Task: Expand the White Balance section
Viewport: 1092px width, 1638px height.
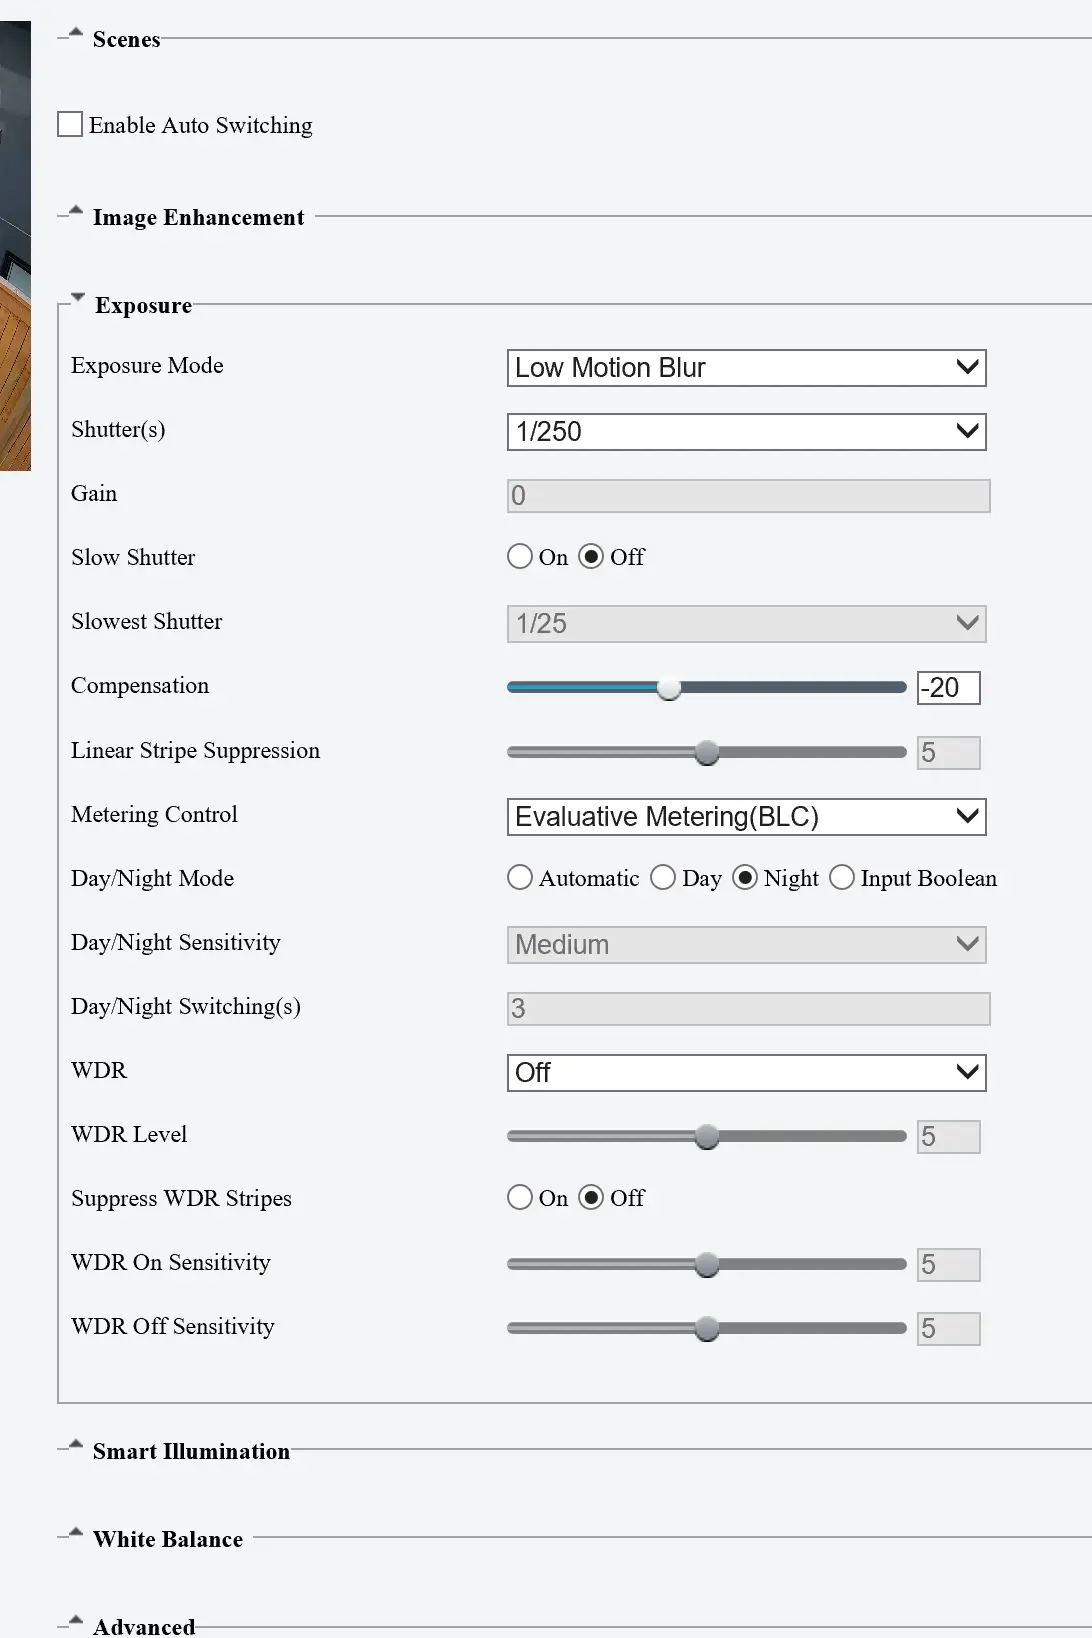Action: click(x=76, y=1534)
